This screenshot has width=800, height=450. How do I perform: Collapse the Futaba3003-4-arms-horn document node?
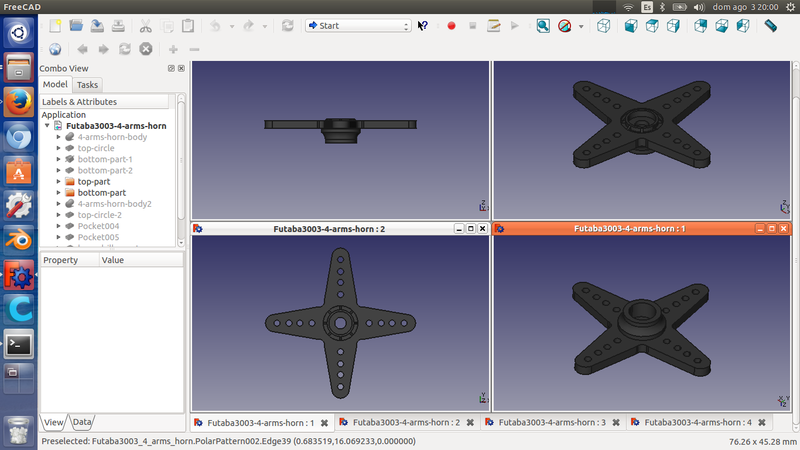click(x=47, y=126)
